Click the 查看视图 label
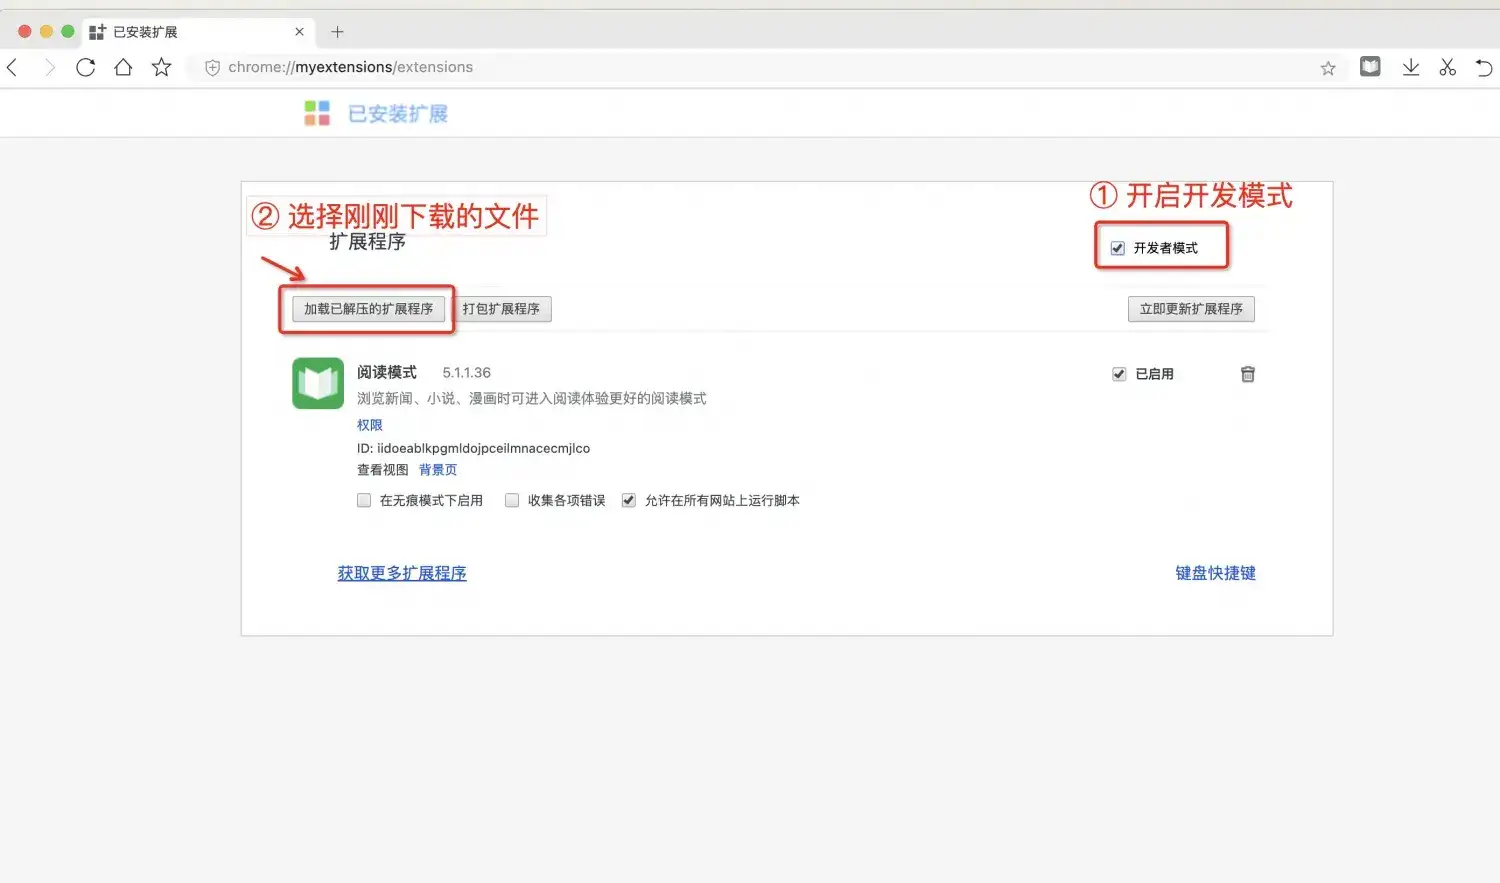This screenshot has height=883, width=1500. [x=383, y=470]
